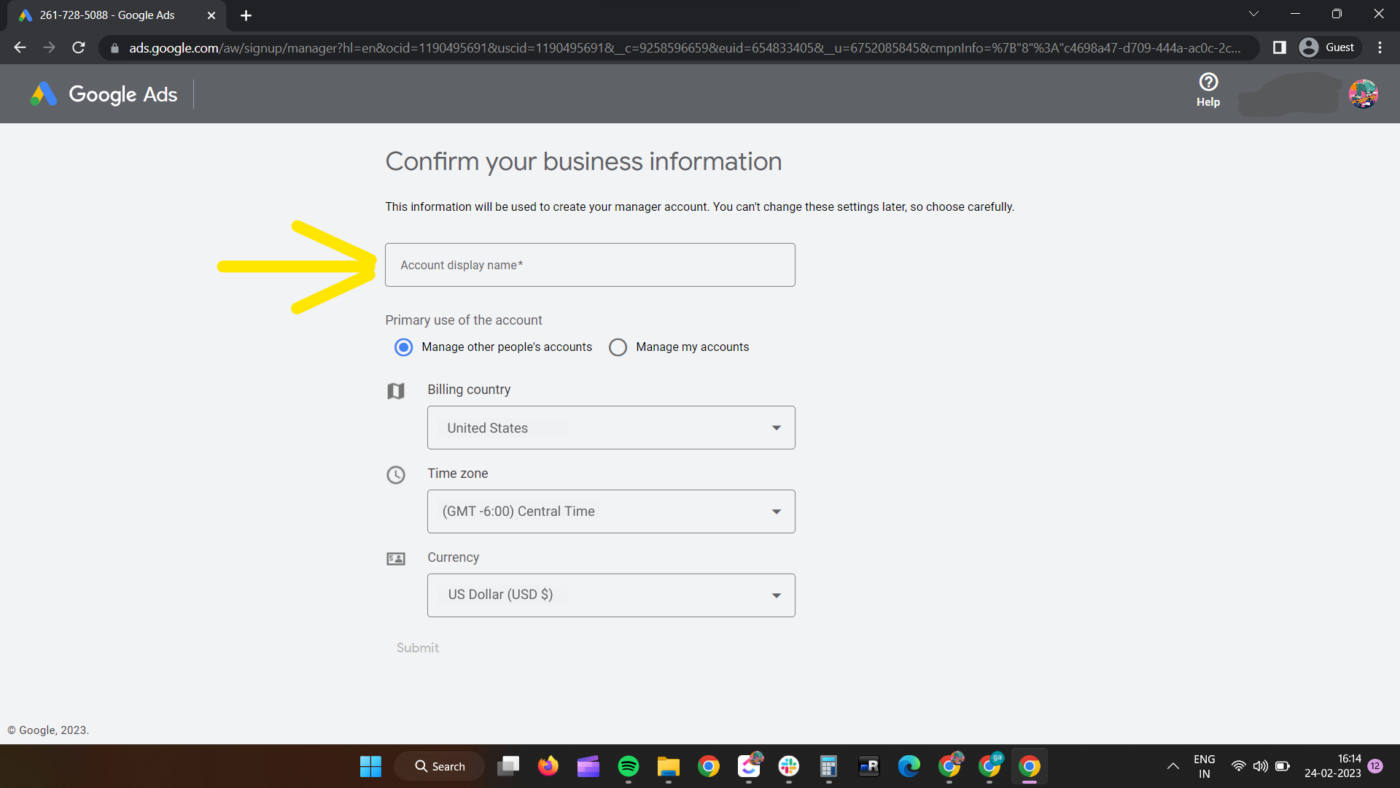Show hidden system tray icons
Screen dimensions: 1400x788
[x=1172, y=766]
